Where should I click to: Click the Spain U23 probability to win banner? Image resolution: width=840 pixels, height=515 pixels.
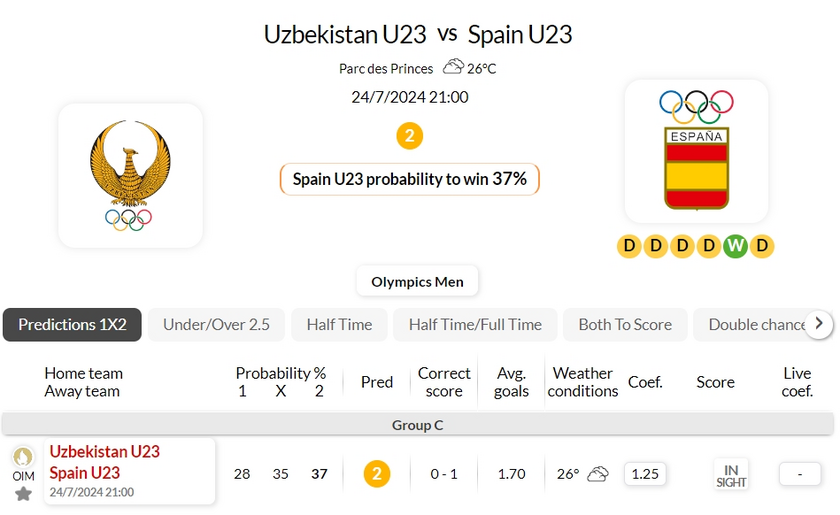click(409, 179)
